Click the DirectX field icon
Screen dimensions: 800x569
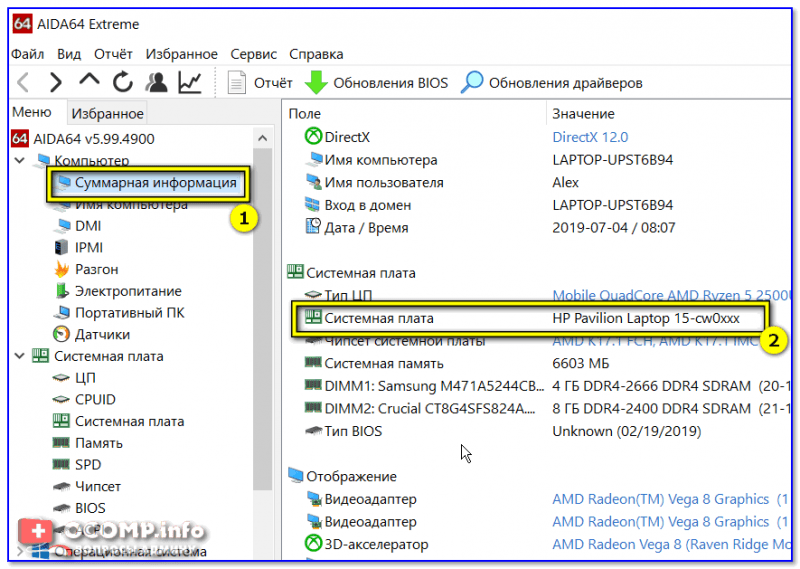313,136
